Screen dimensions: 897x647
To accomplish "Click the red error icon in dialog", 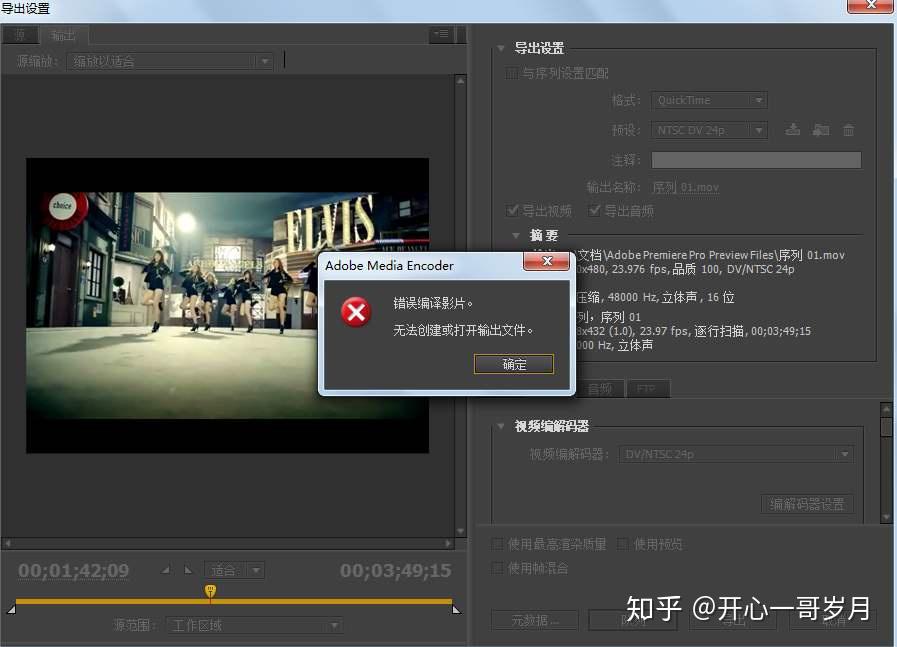I will tap(356, 312).
